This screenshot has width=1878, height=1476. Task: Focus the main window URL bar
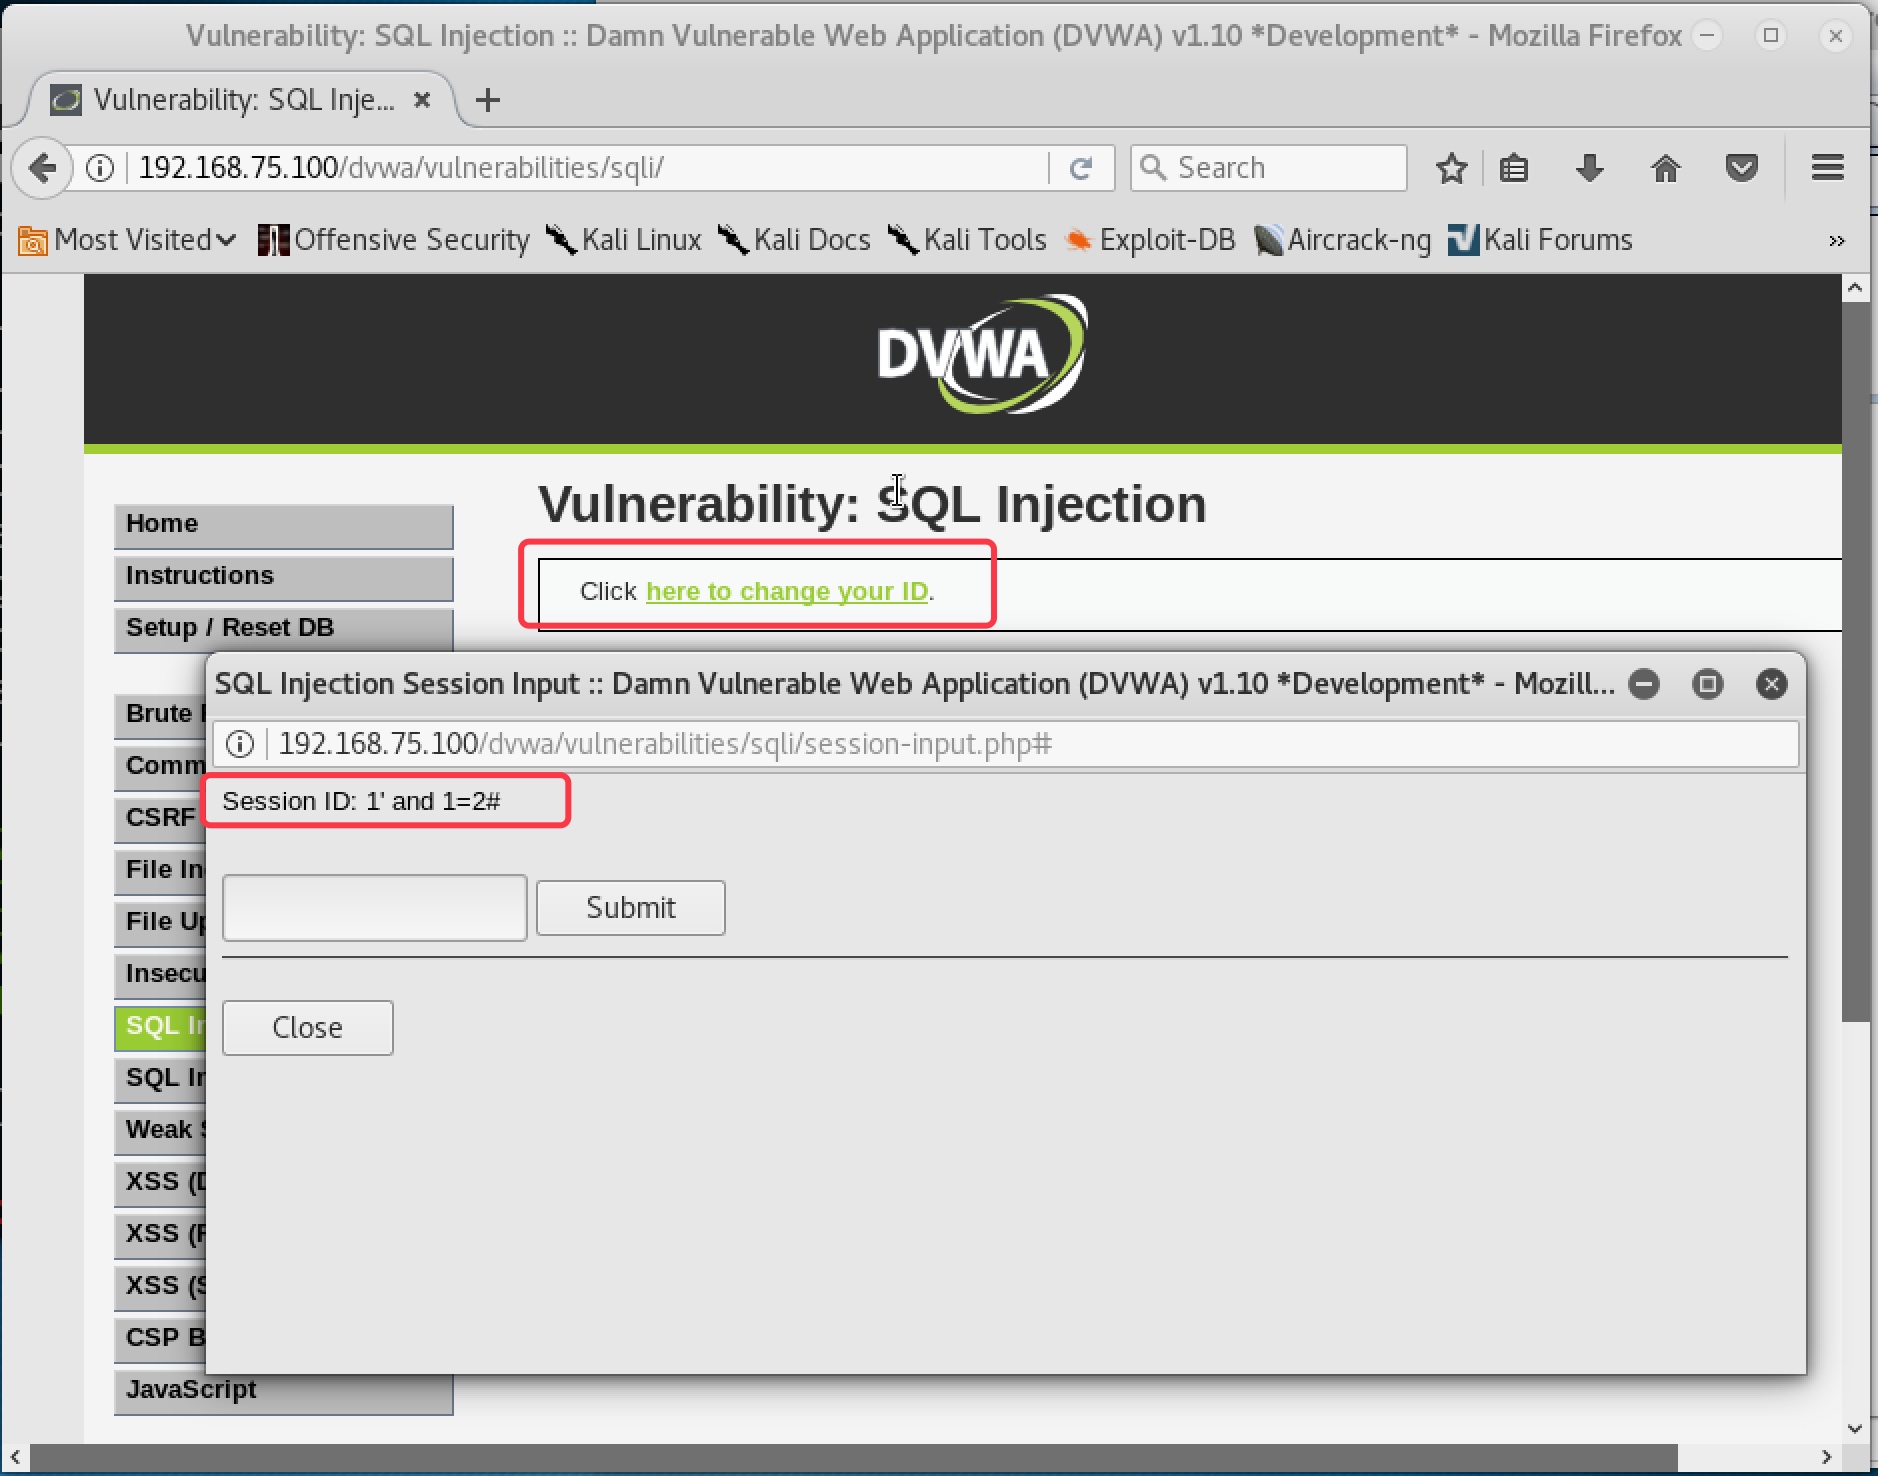pos(590,167)
